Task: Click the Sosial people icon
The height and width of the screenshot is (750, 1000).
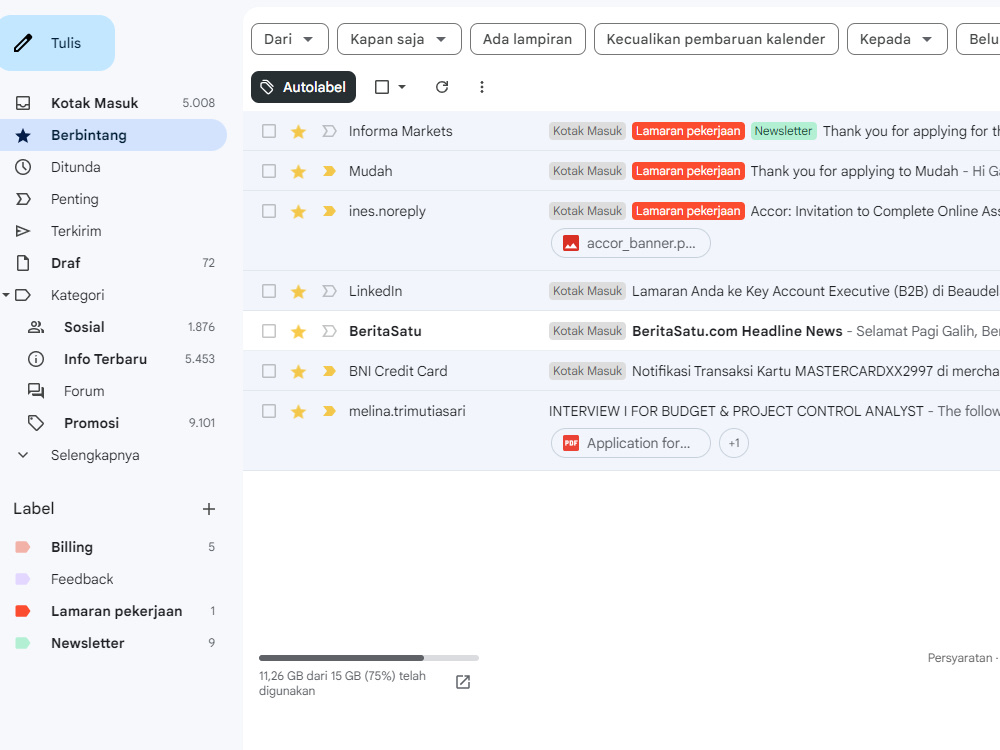Action: [36, 327]
